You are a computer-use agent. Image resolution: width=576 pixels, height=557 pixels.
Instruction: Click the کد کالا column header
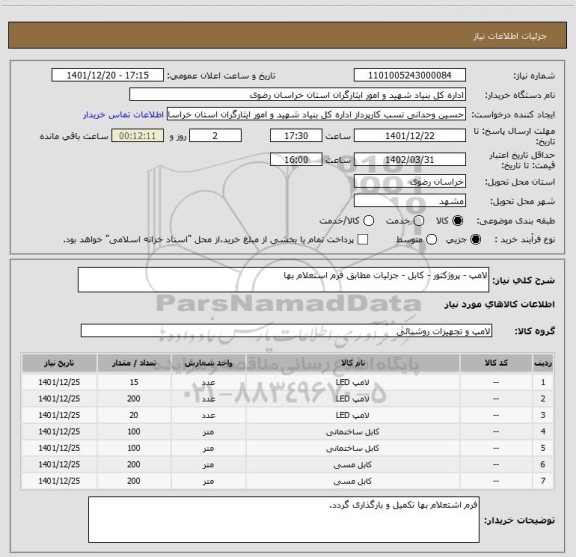[x=496, y=363]
